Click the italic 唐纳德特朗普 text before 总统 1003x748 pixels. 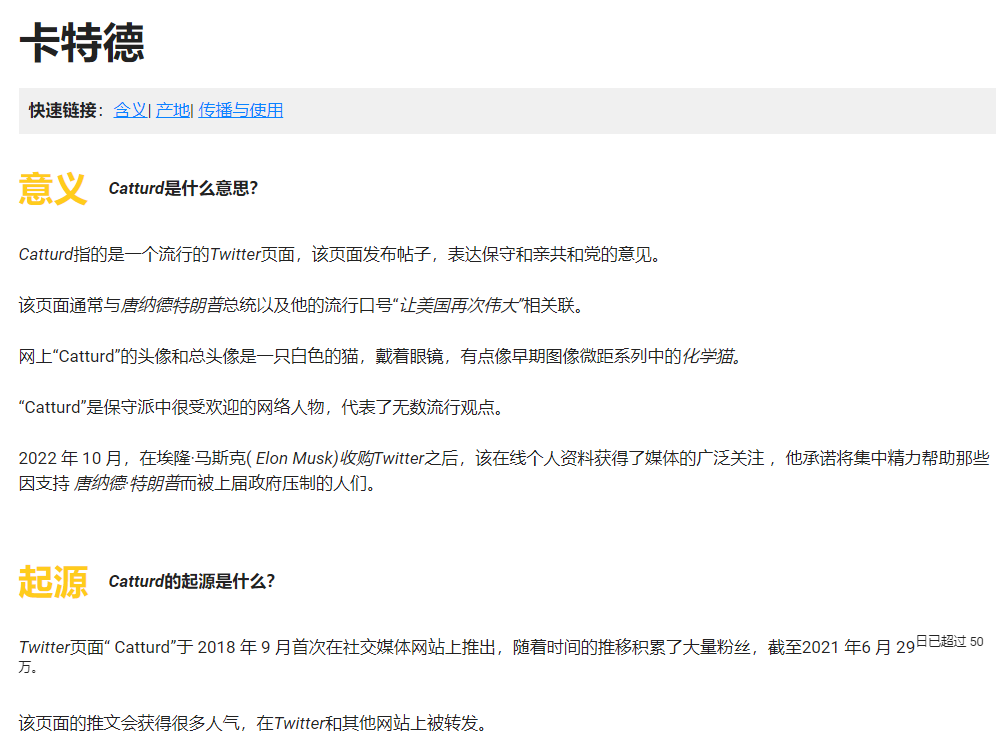tap(171, 305)
